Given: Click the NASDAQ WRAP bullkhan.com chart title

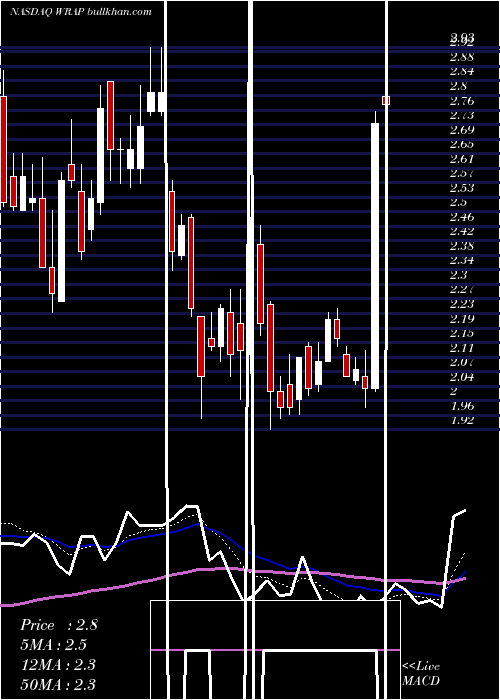Looking at the screenshot, I should coord(81,12).
